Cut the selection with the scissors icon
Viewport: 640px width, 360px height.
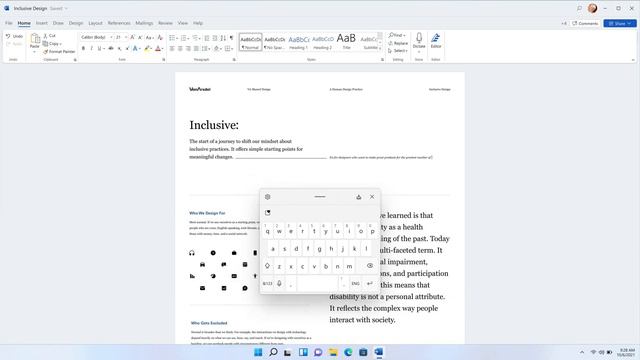pos(49,36)
